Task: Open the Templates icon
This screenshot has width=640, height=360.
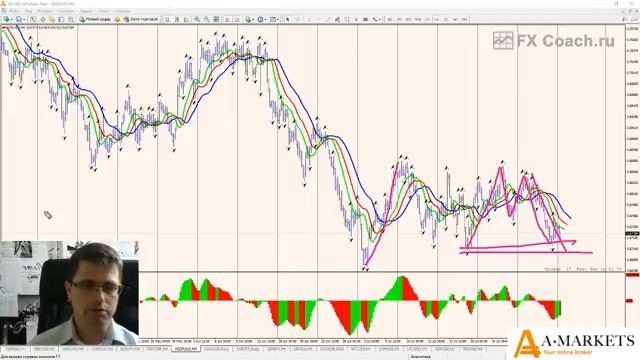Action: (x=272, y=19)
